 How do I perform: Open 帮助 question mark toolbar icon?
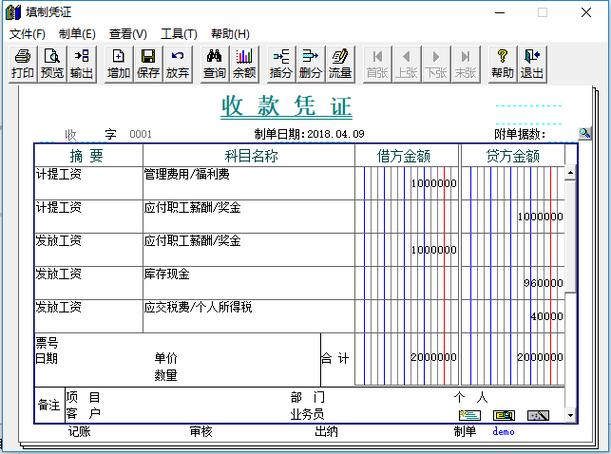(502, 64)
